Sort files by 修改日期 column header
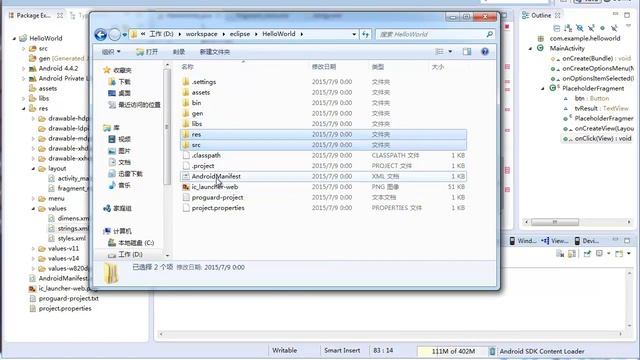Viewport: 640px width, 360px height. tap(324, 67)
